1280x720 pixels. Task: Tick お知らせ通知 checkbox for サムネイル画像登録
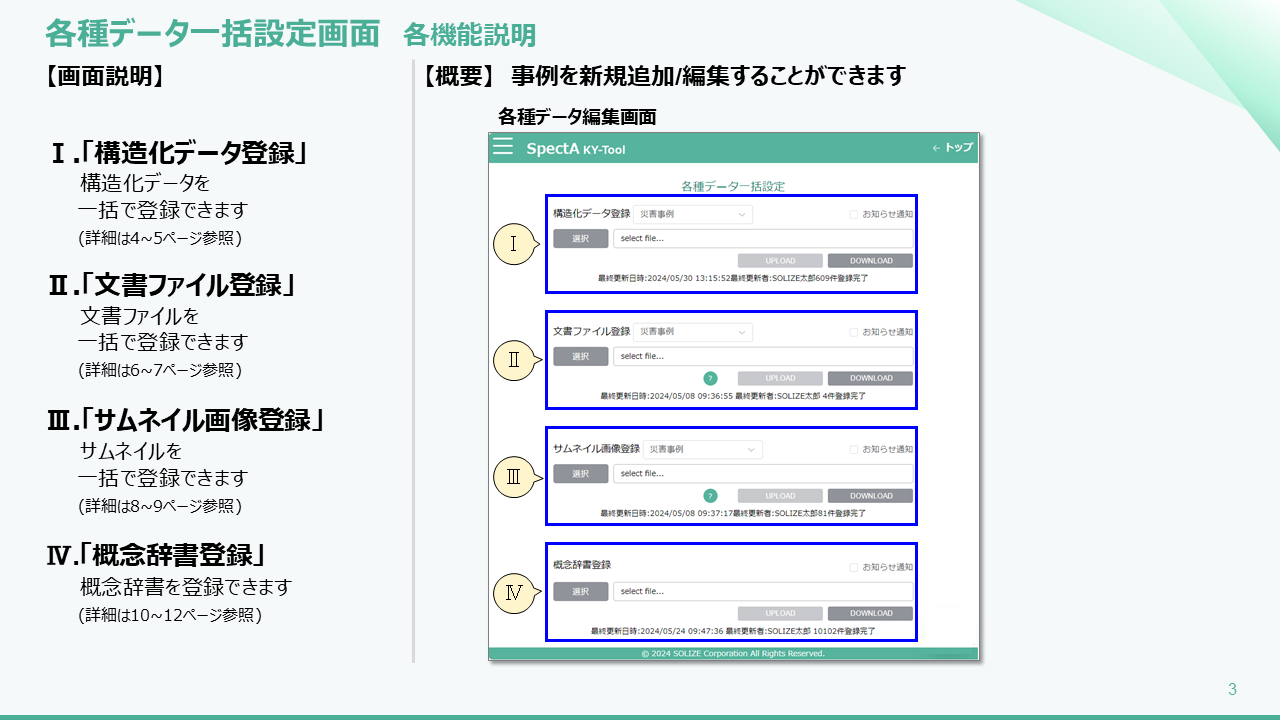854,450
